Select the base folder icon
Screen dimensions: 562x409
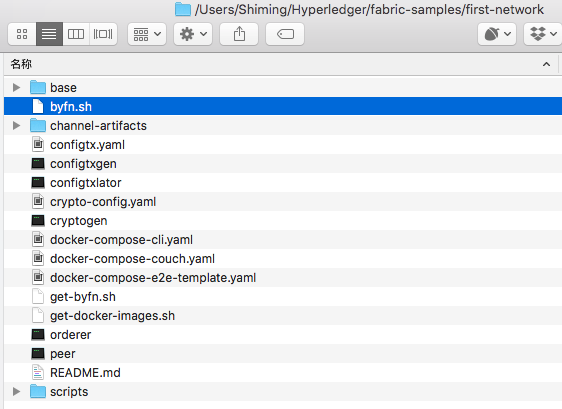[38, 87]
